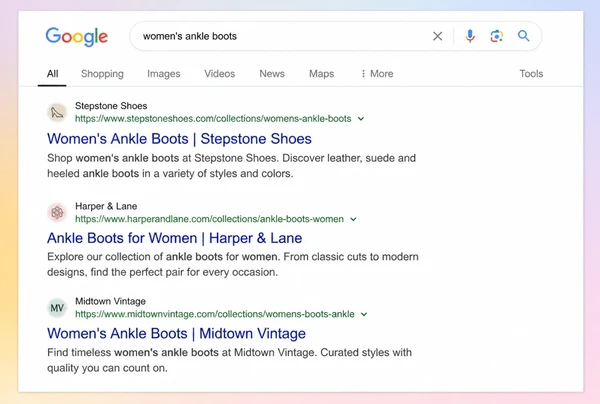The image size is (600, 404).
Task: Expand the arrow next to stepstoneshoes.com URL
Action: coord(361,119)
